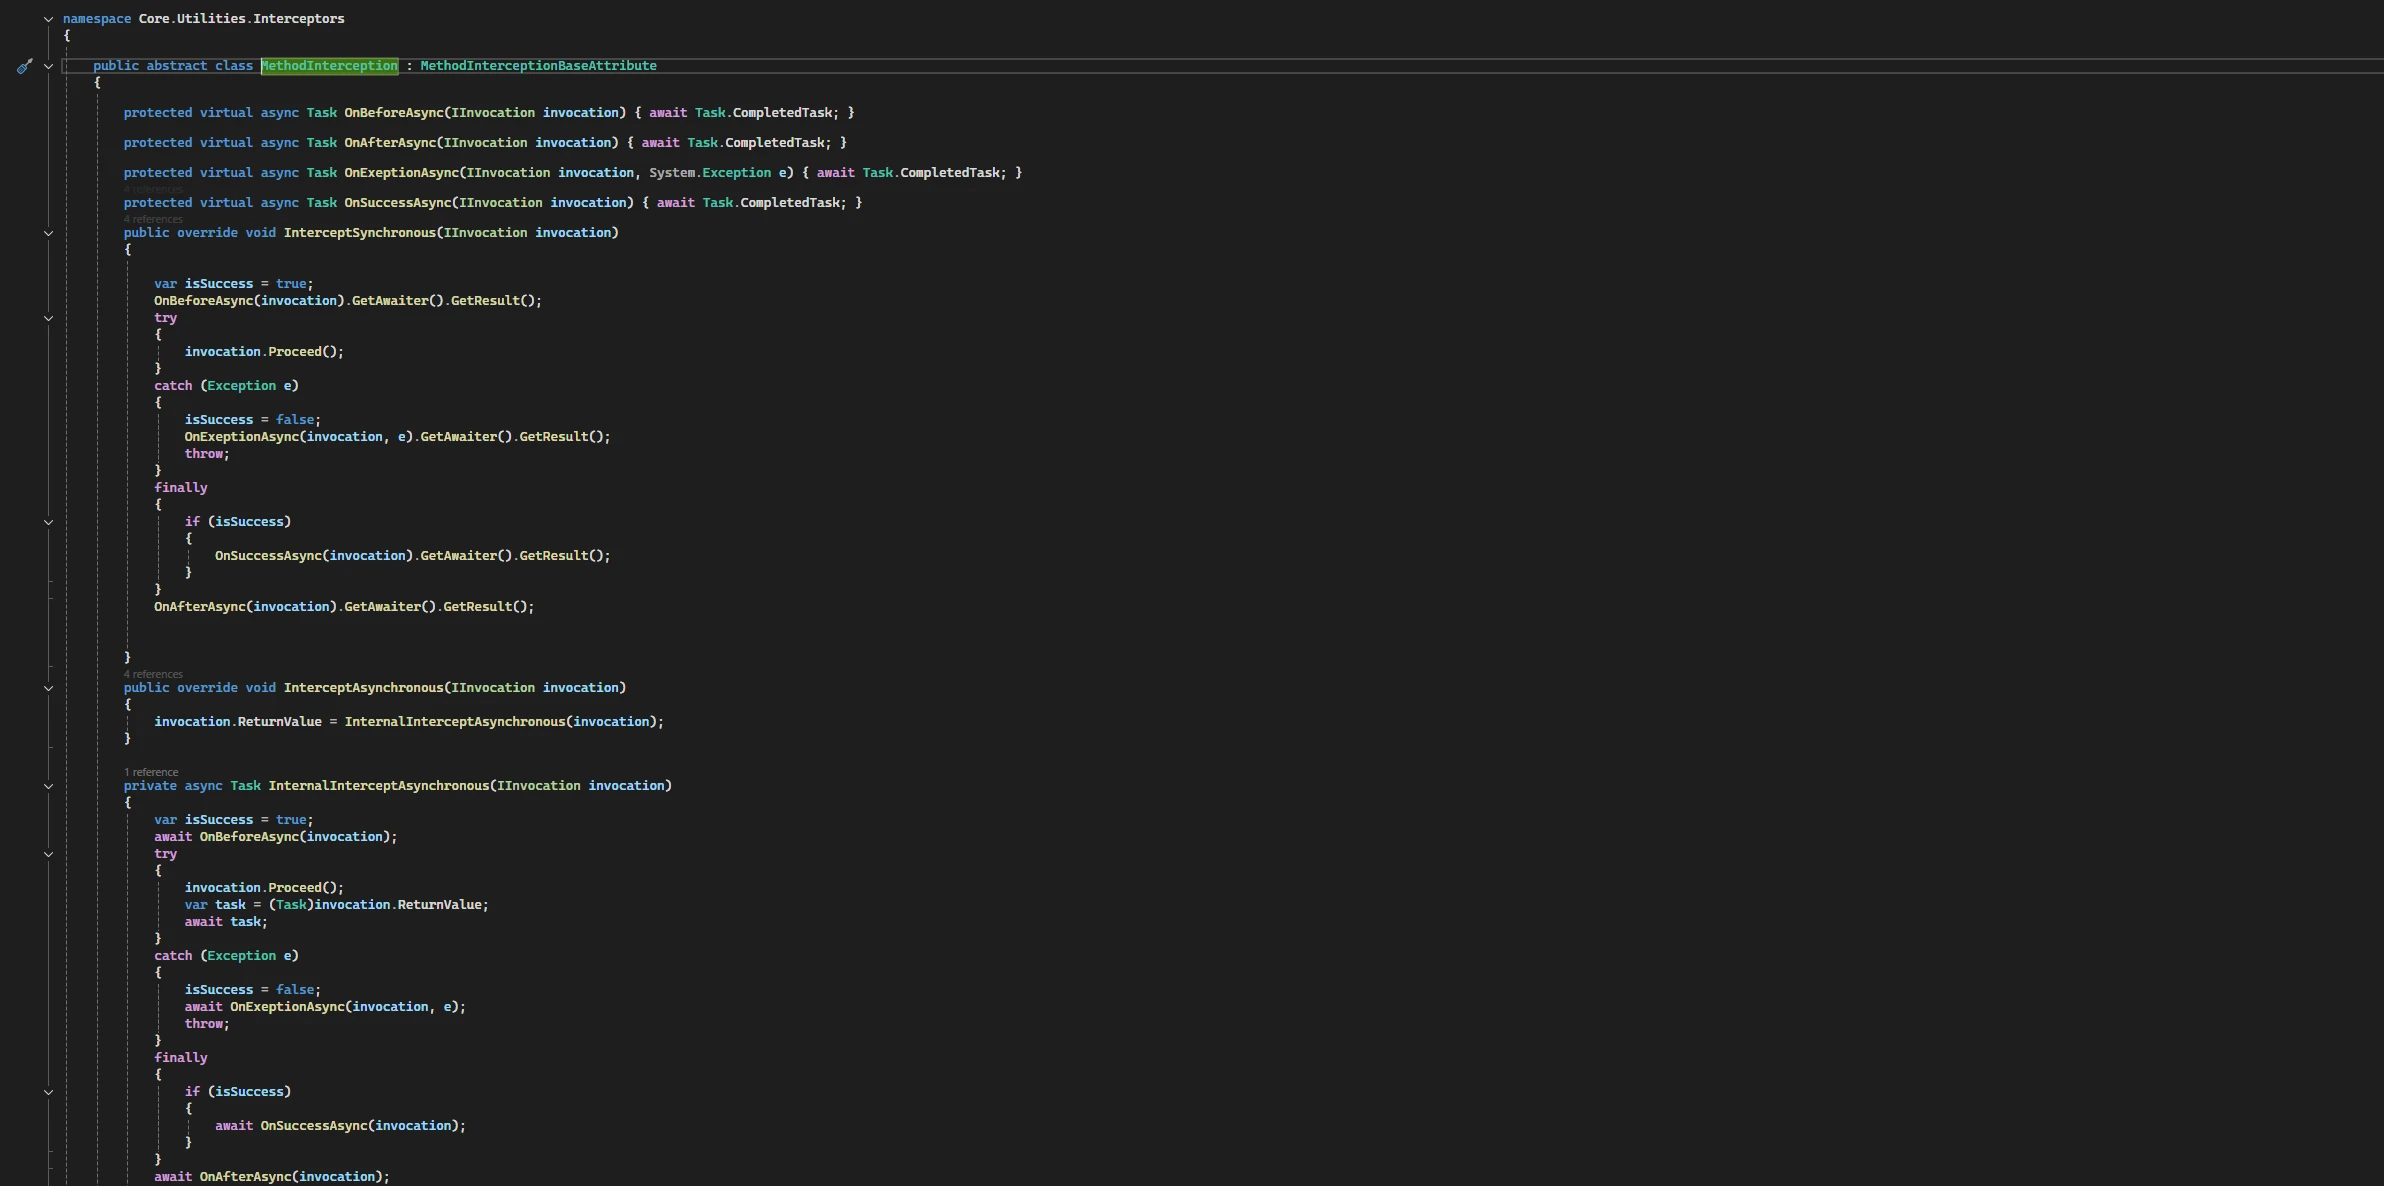
Task: Click the 'await task;' statement
Action: [226, 922]
